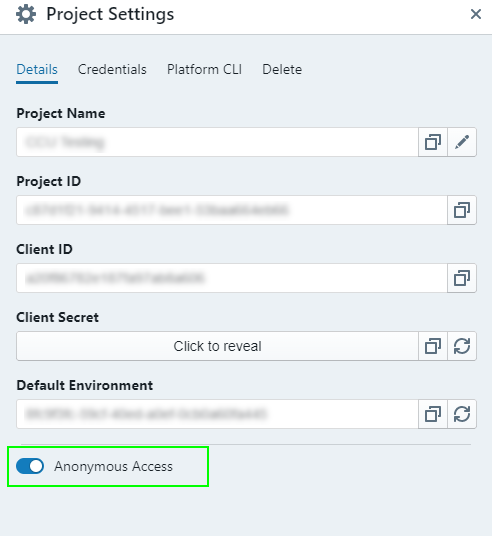Focus the Project Name text field
The height and width of the screenshot is (536, 492).
click(217, 142)
